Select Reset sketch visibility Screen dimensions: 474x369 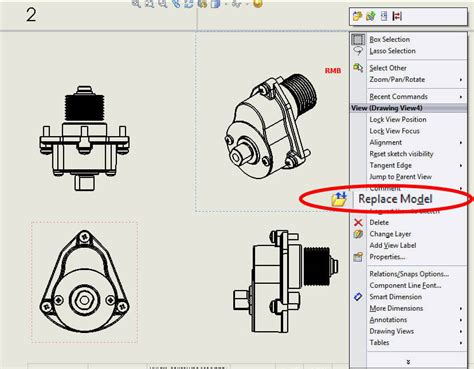[401, 154]
